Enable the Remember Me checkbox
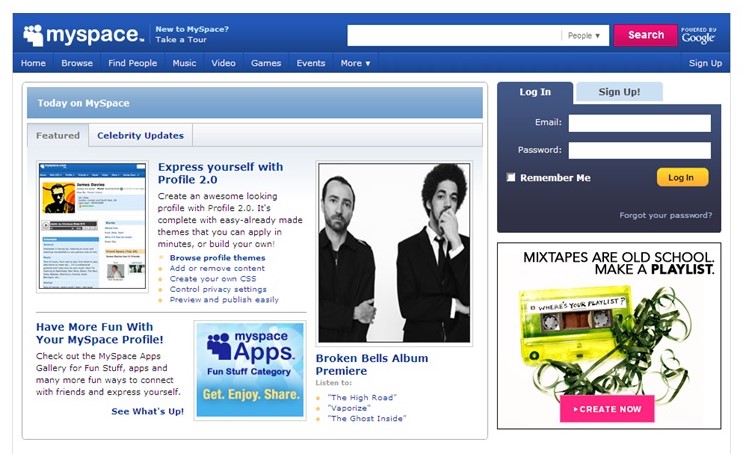Viewport: 745px width, 455px height. [511, 178]
